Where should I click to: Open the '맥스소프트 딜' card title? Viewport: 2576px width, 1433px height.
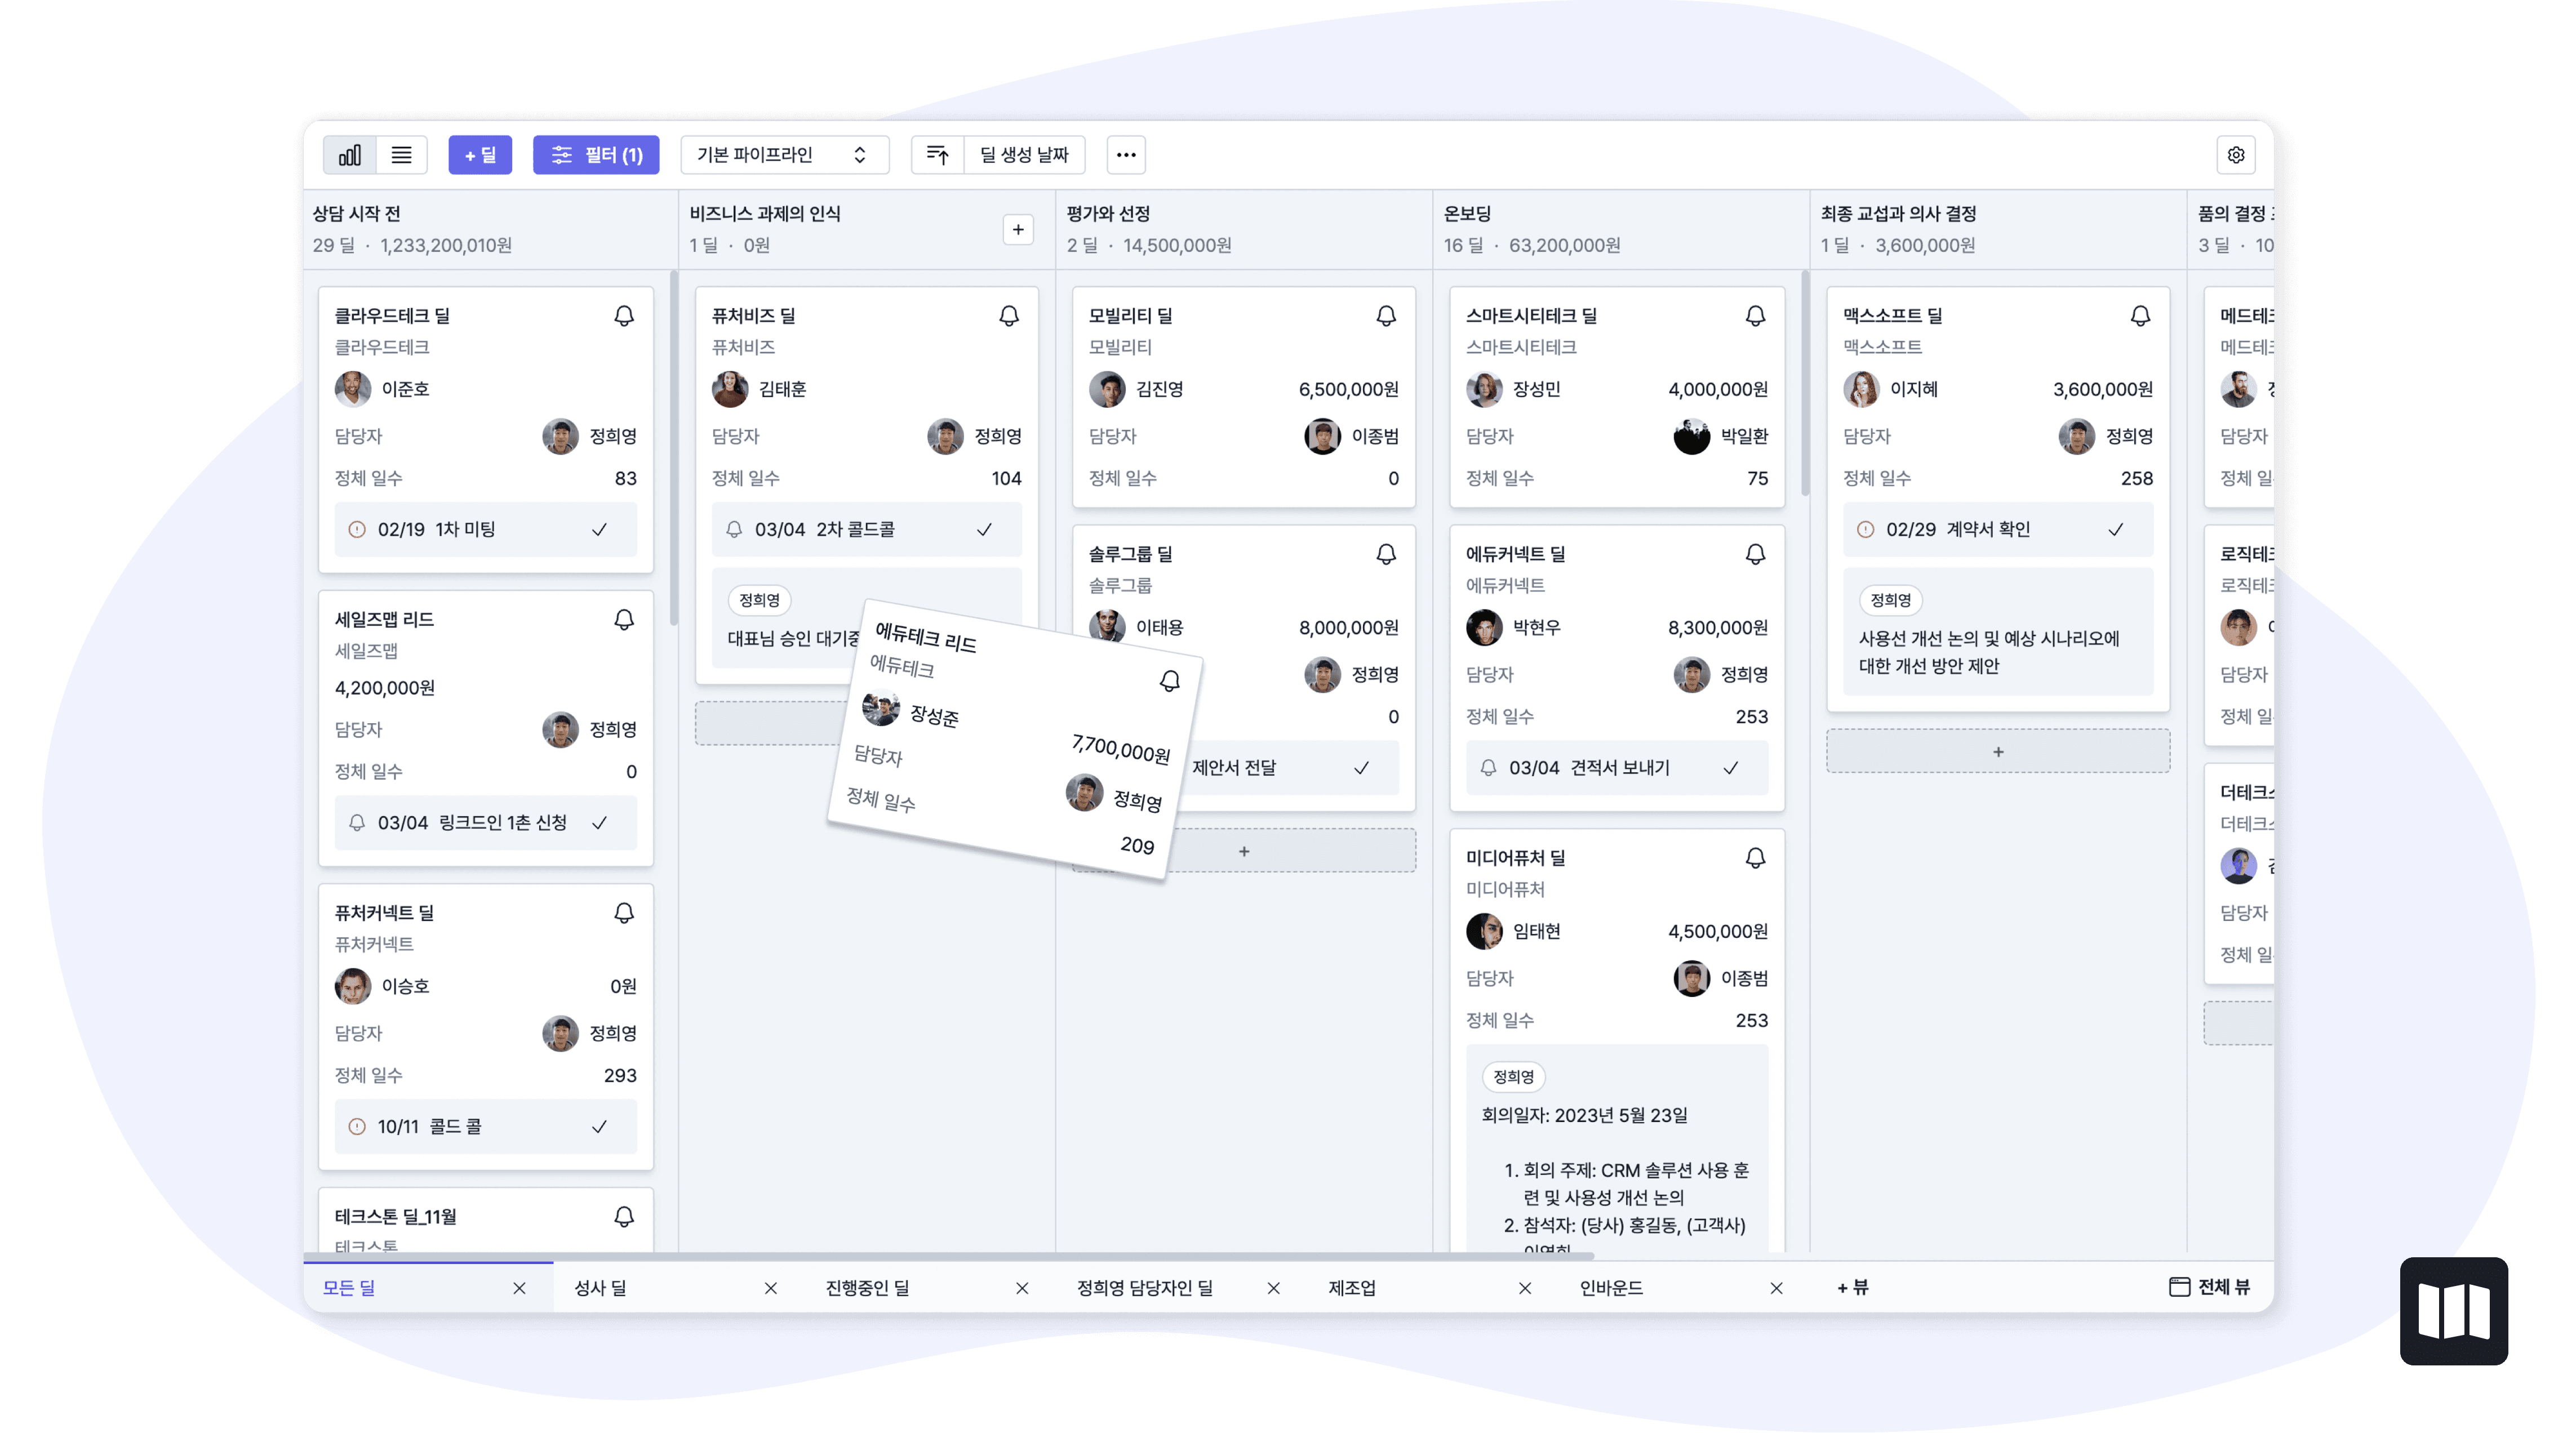pos(1892,316)
